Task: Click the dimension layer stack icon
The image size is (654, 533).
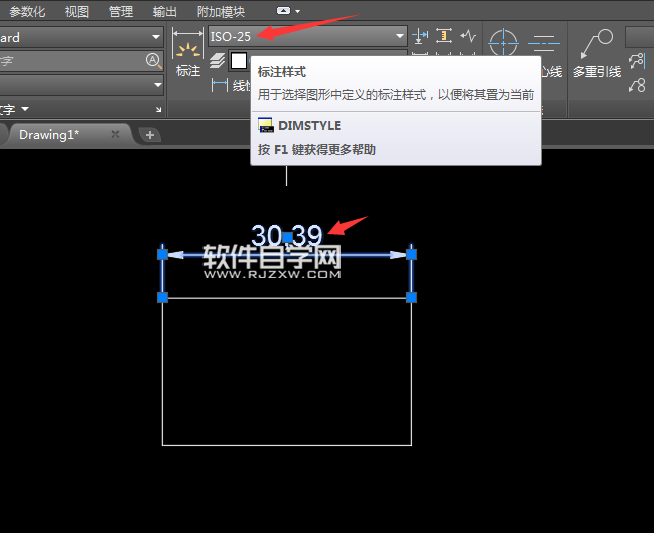Action: point(217,61)
